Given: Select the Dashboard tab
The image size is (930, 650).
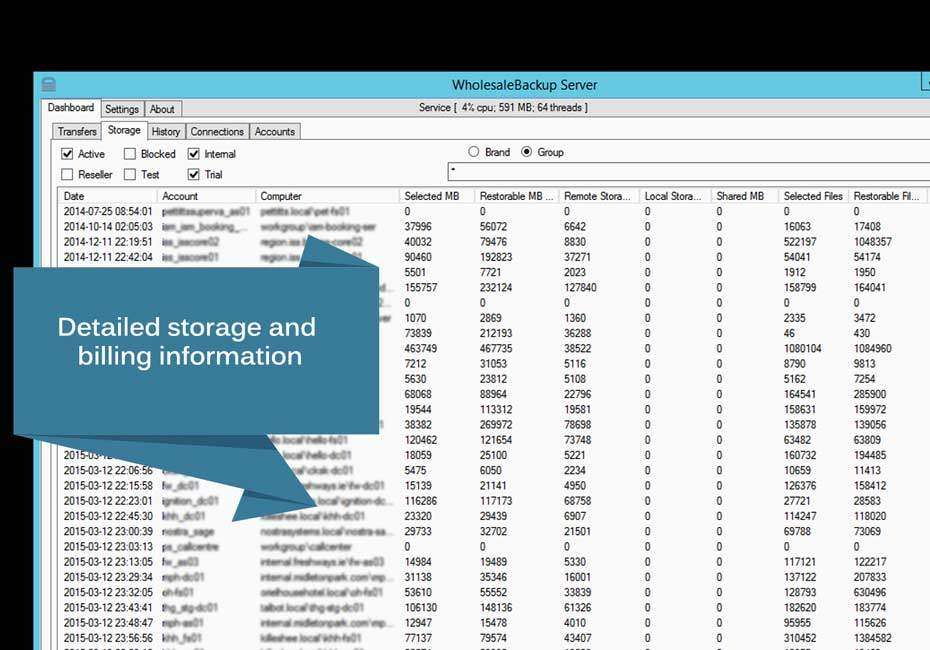Looking at the screenshot, I should pos(71,107).
